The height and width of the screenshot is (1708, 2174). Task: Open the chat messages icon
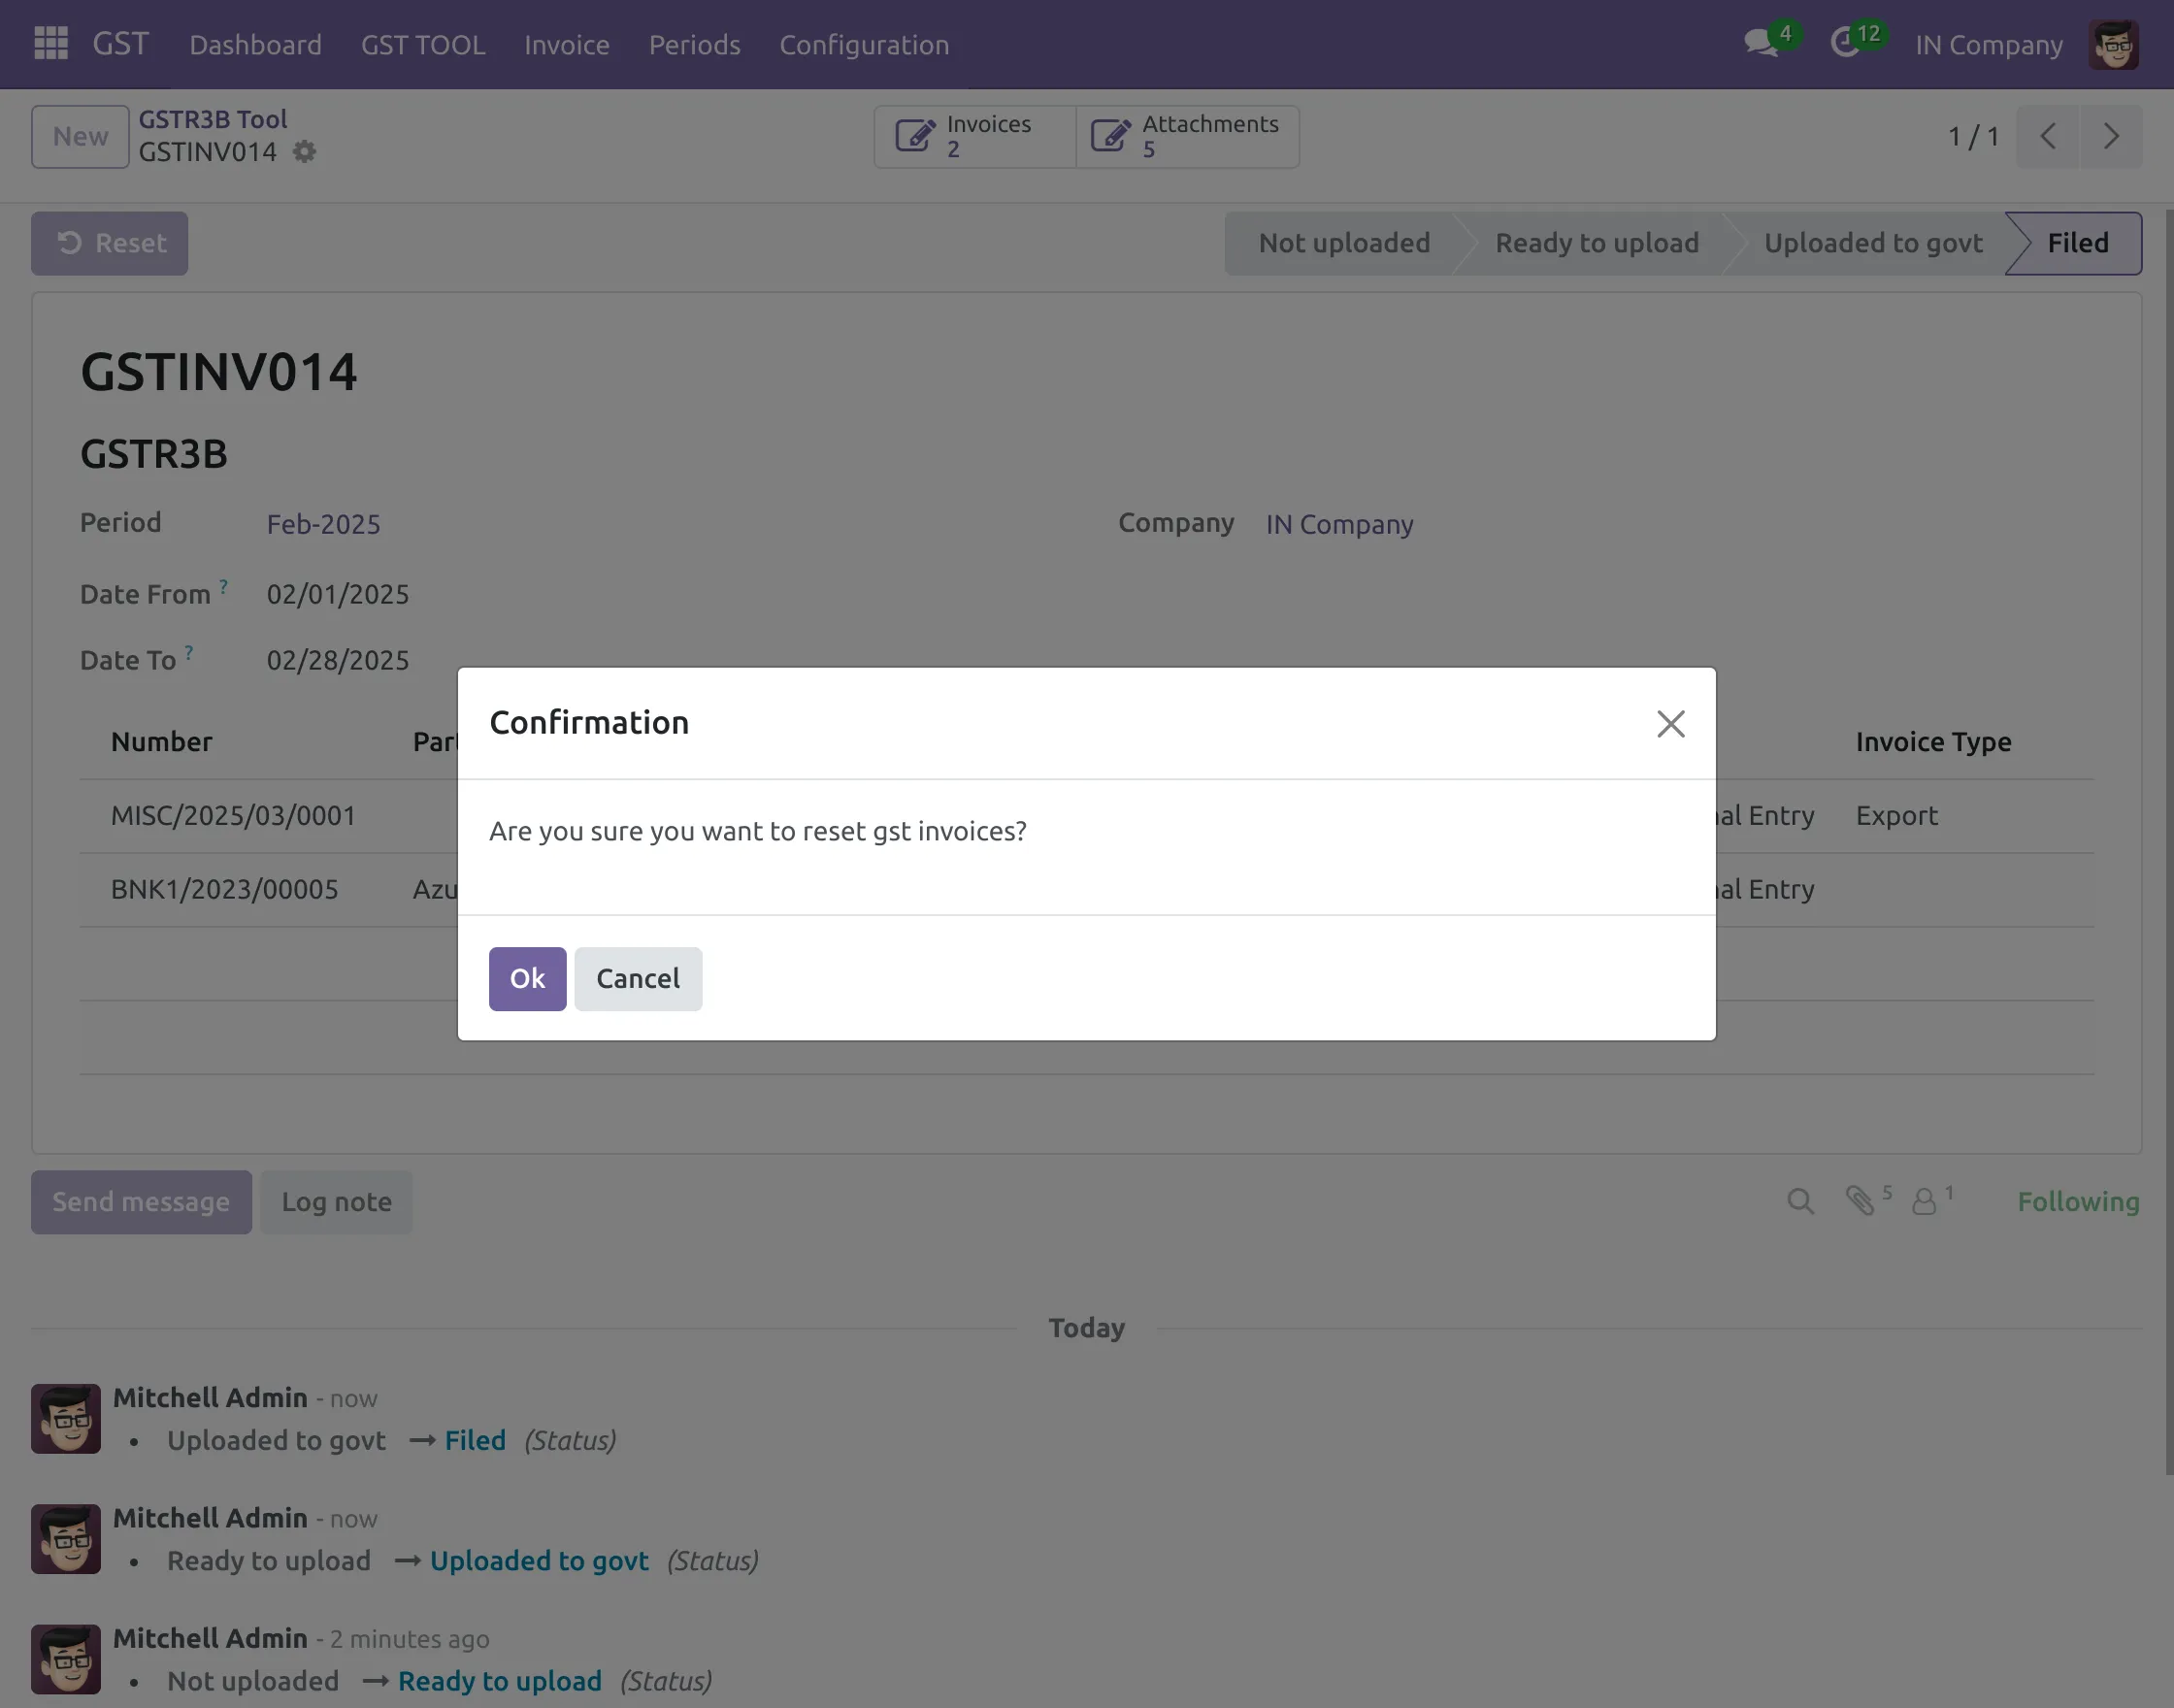(x=1760, y=44)
